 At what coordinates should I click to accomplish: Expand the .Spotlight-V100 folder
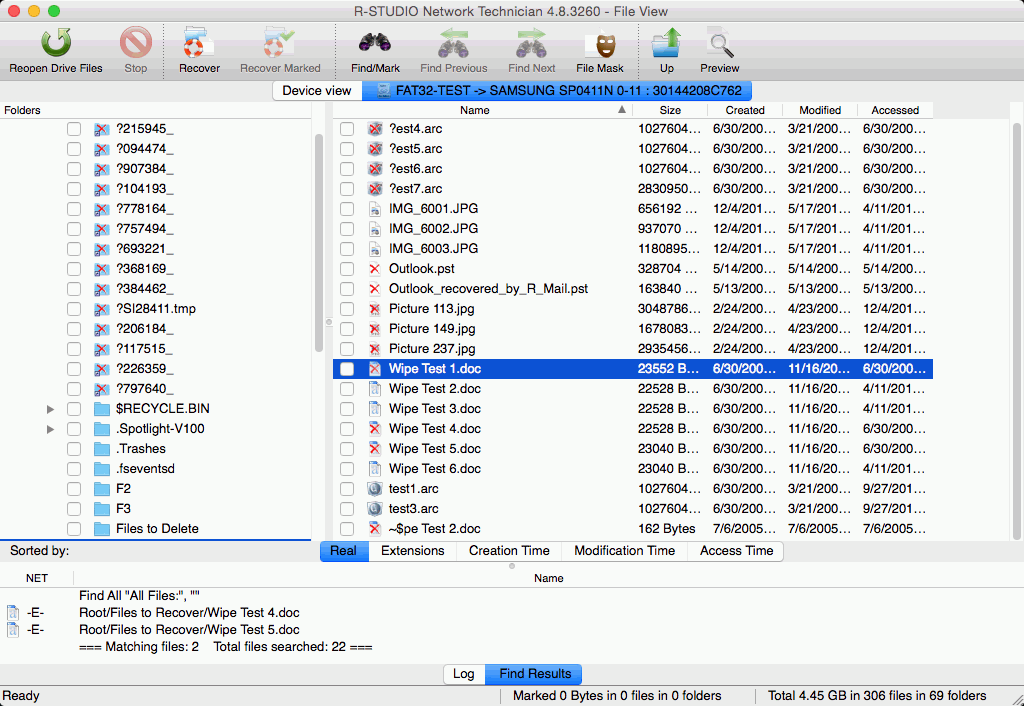coord(50,429)
